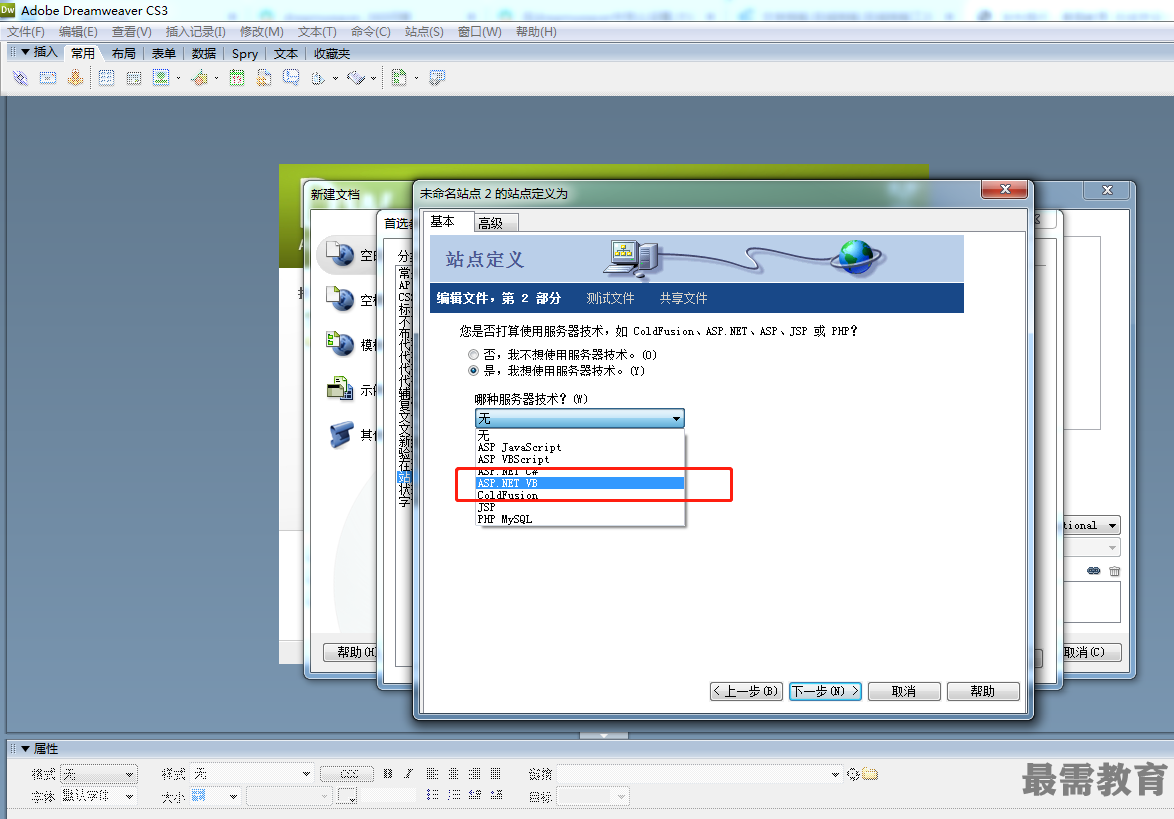The image size is (1174, 819).
Task: Browse for link file with folder icon
Action: (x=870, y=774)
